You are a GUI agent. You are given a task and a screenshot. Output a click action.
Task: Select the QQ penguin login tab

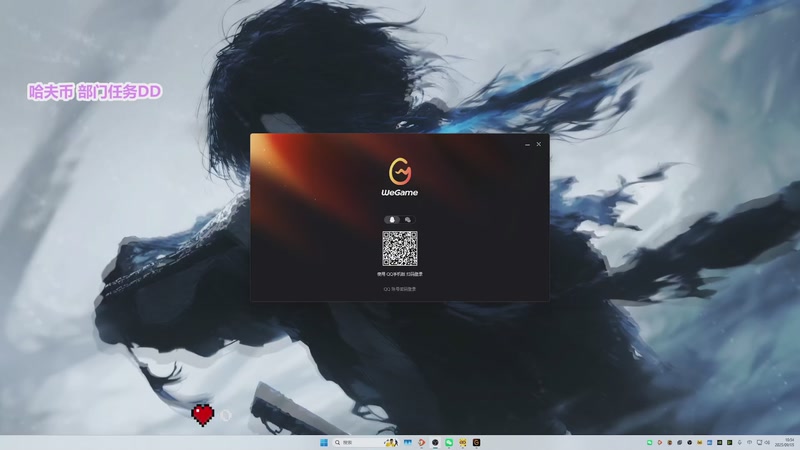[392, 219]
